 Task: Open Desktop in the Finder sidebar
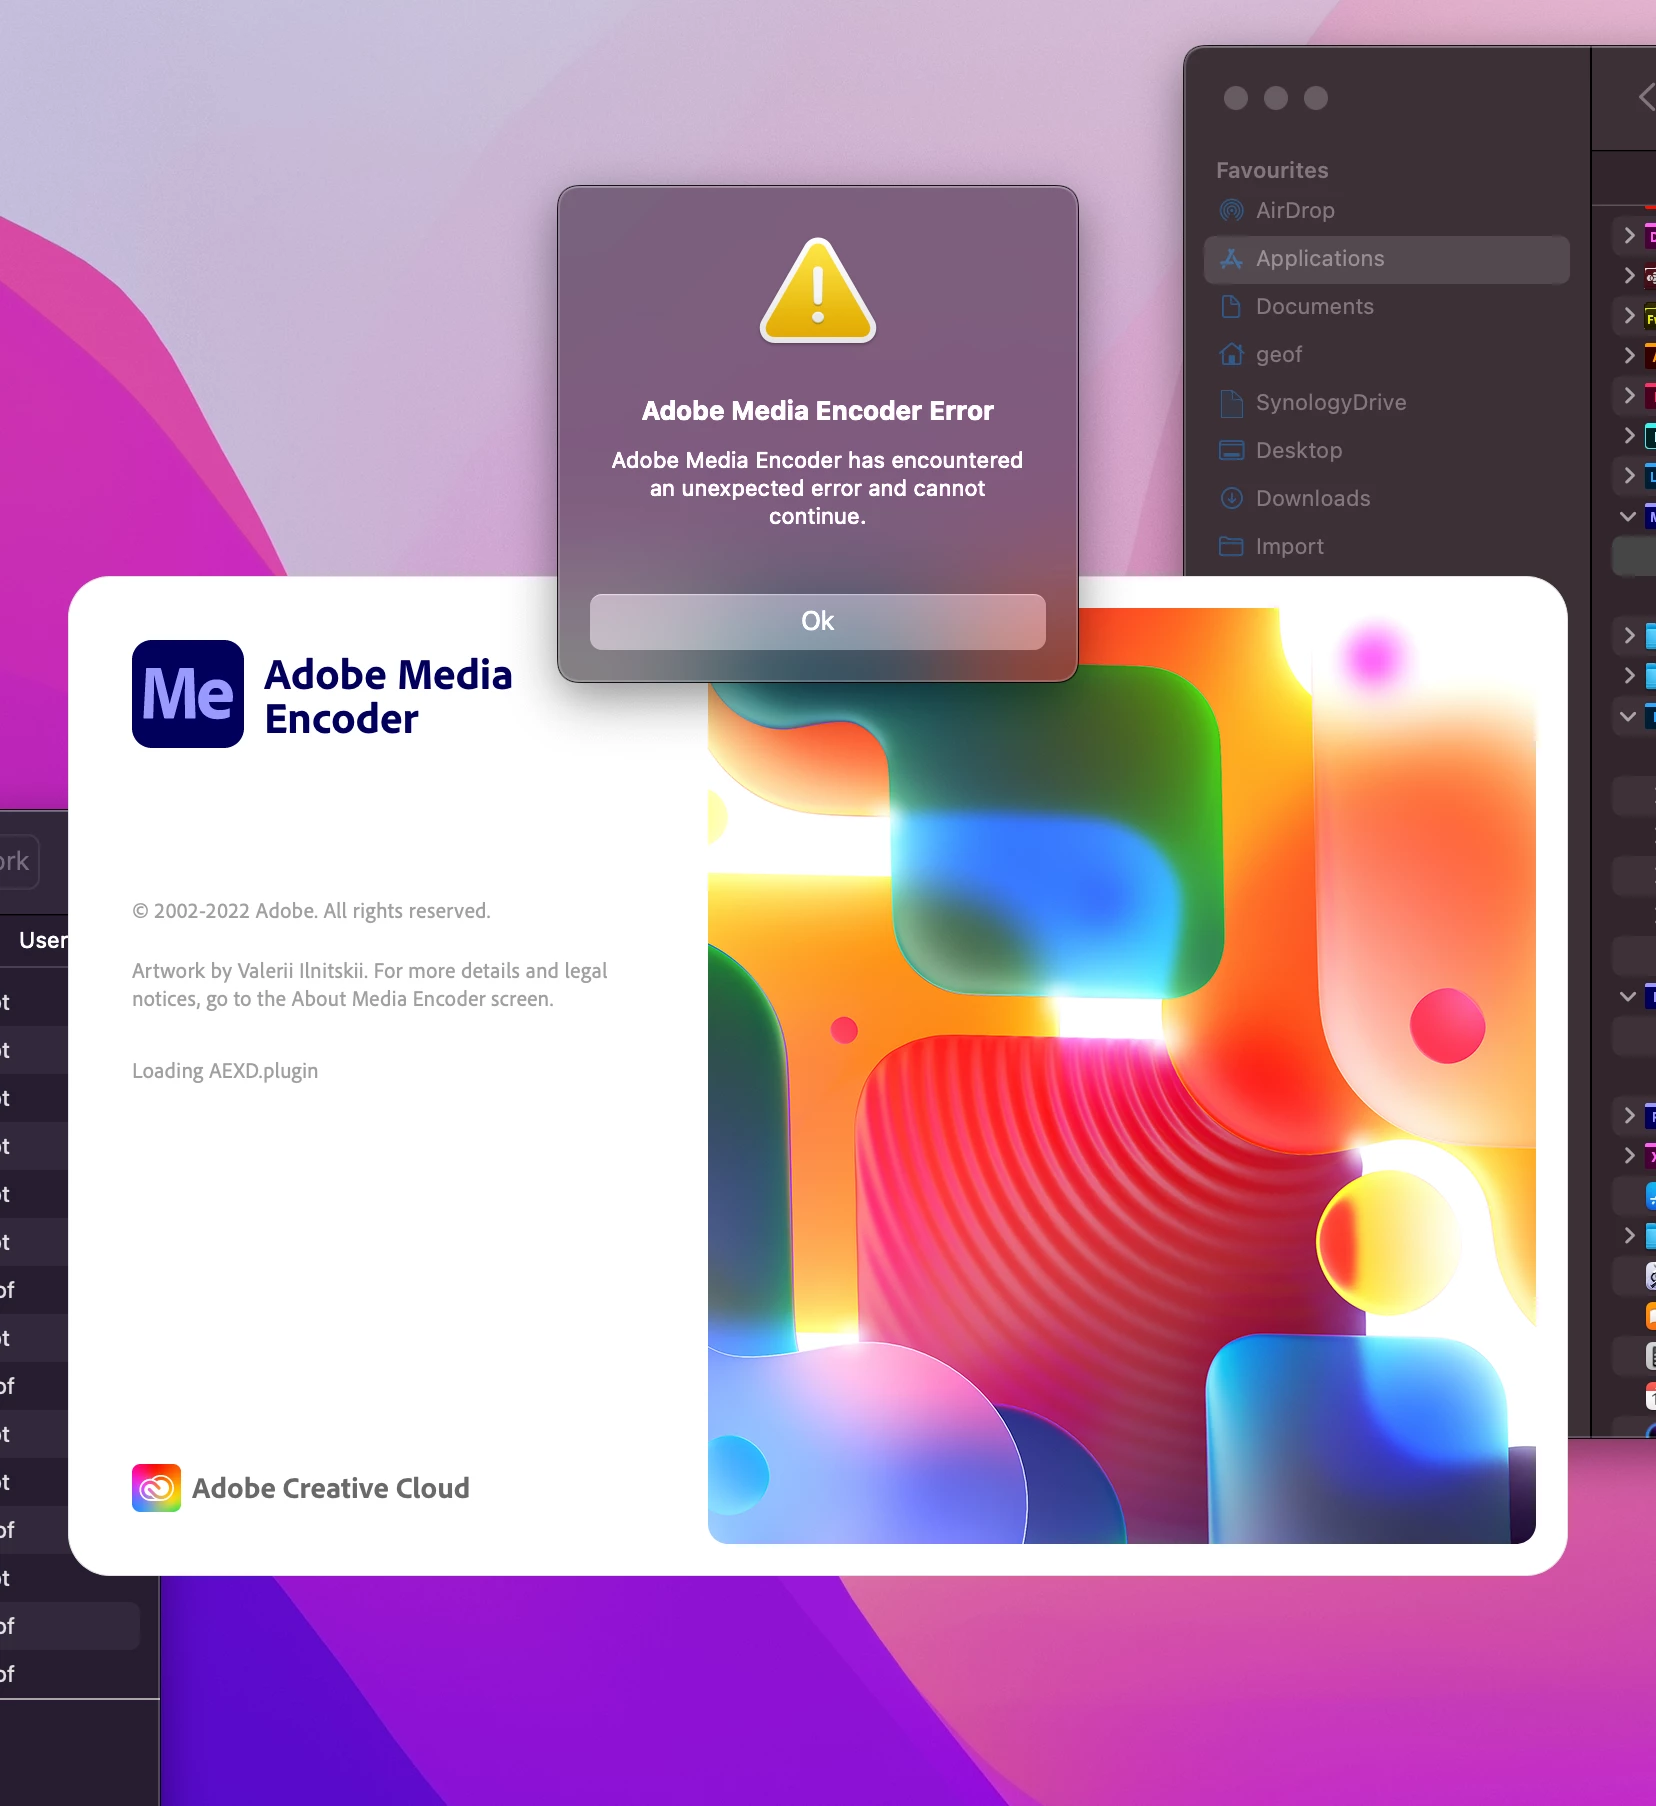pos(1386,451)
